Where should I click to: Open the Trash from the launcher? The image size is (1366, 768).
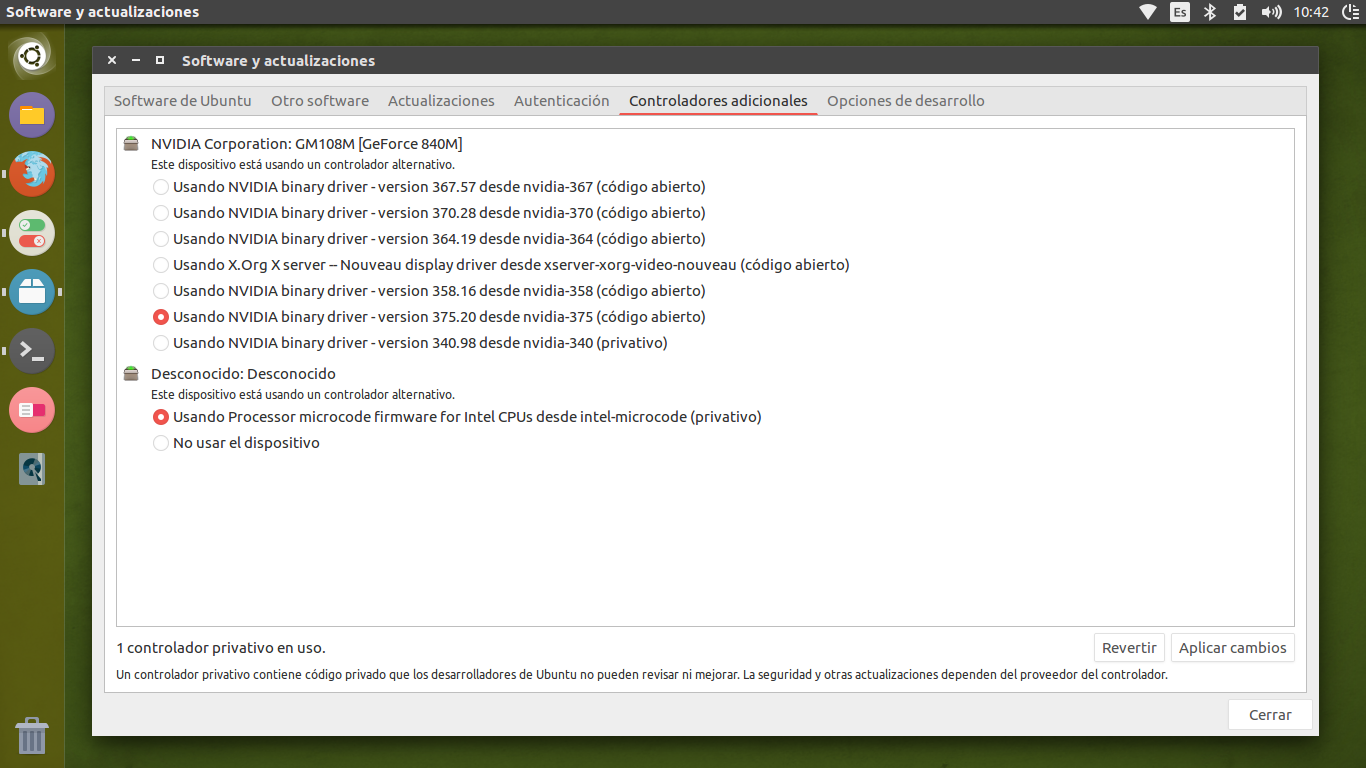click(32, 737)
